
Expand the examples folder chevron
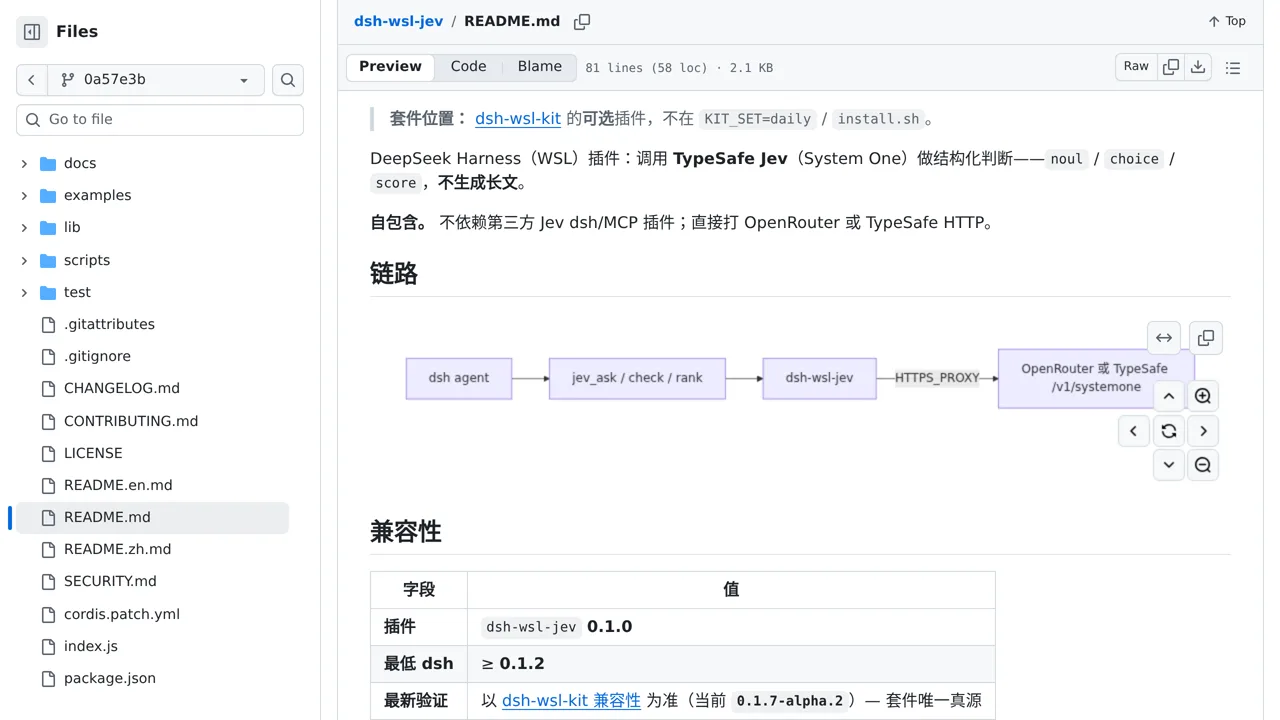click(x=25, y=195)
